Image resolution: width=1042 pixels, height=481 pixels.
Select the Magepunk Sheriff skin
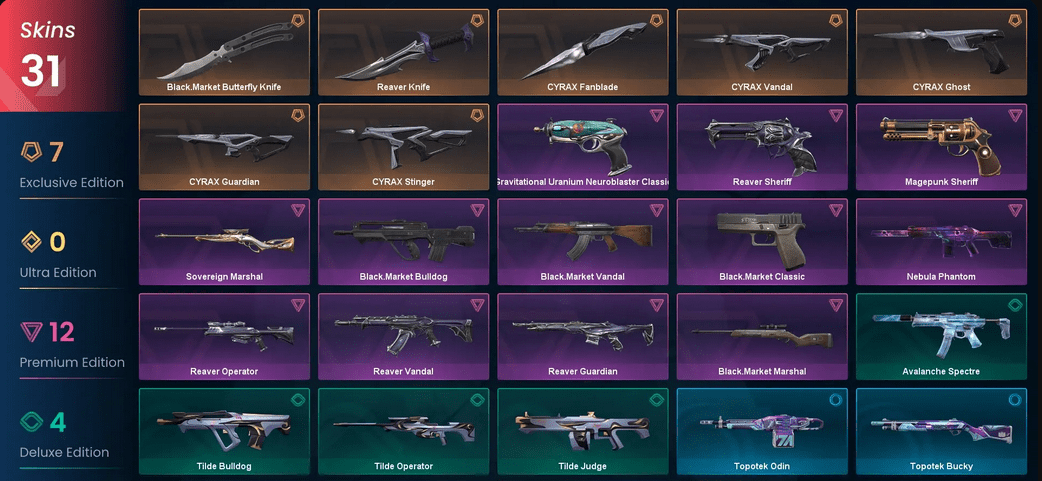click(x=942, y=147)
